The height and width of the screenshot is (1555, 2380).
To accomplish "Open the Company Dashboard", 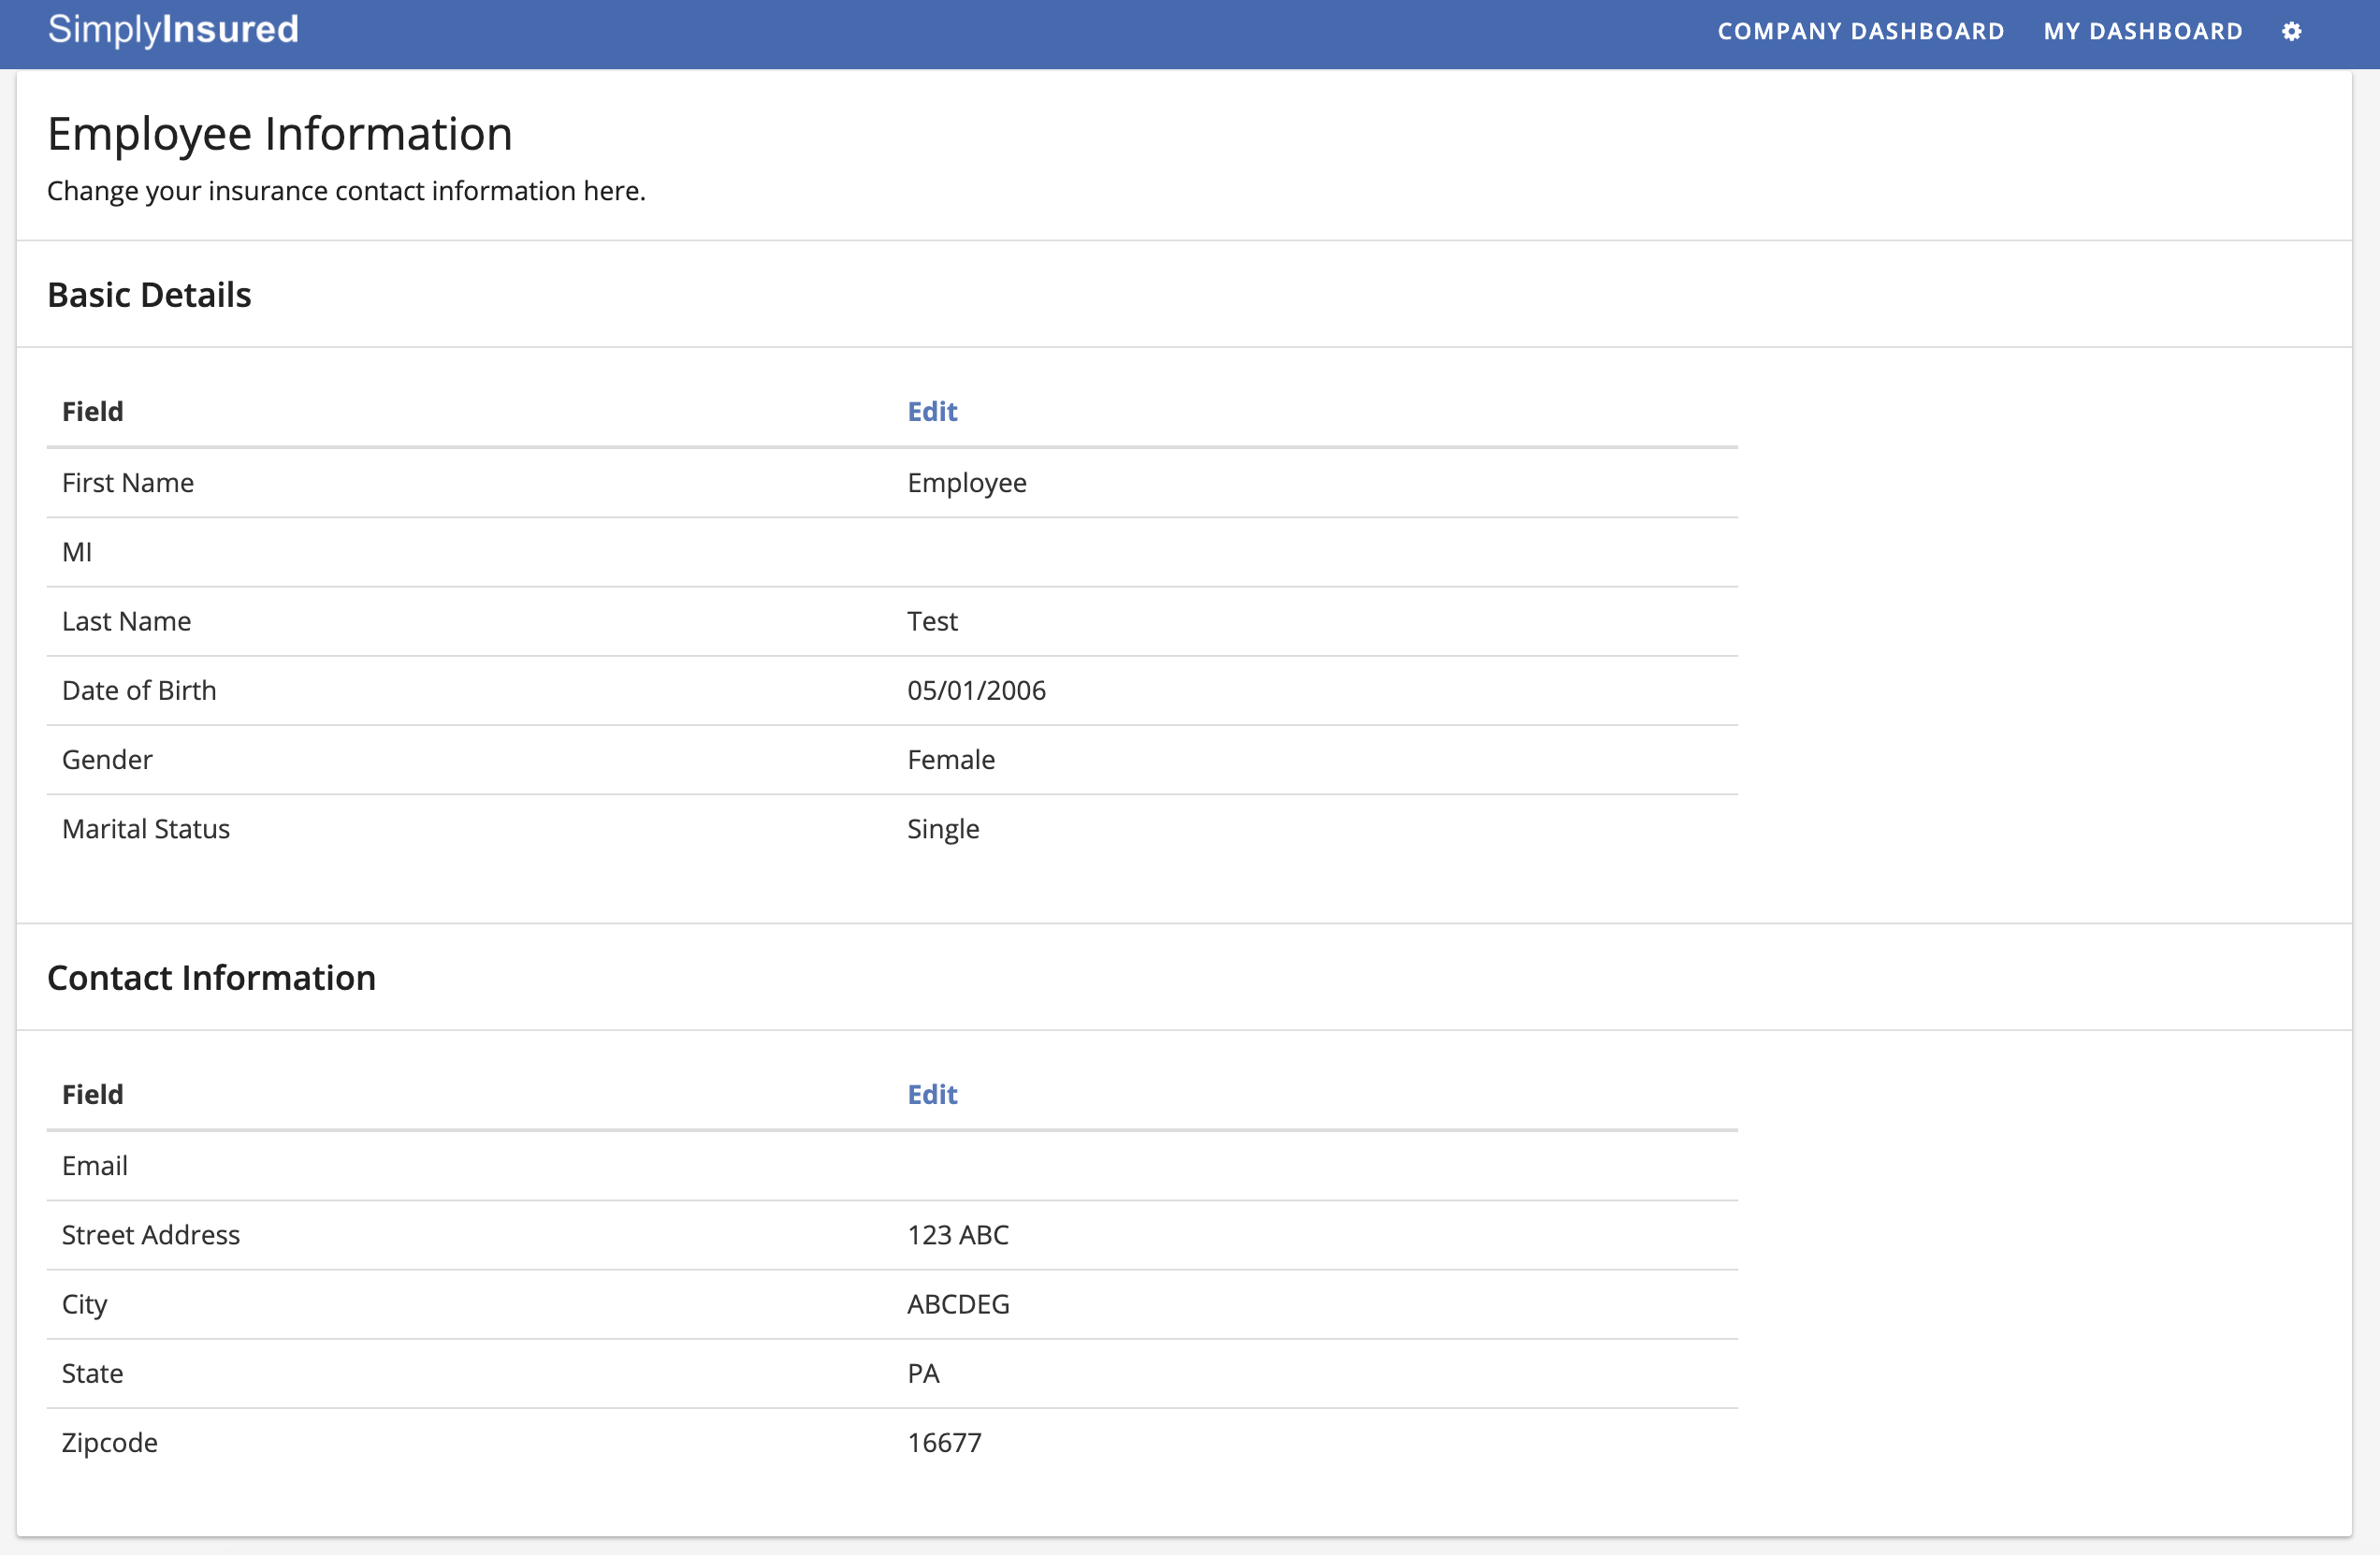I will pos(1860,31).
